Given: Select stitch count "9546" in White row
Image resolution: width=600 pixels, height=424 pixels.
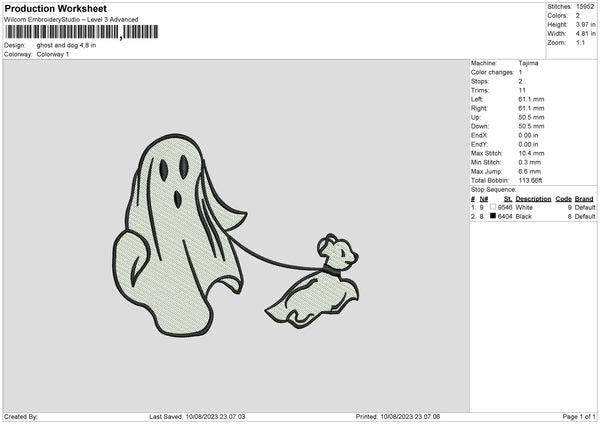Looking at the screenshot, I should point(505,207).
